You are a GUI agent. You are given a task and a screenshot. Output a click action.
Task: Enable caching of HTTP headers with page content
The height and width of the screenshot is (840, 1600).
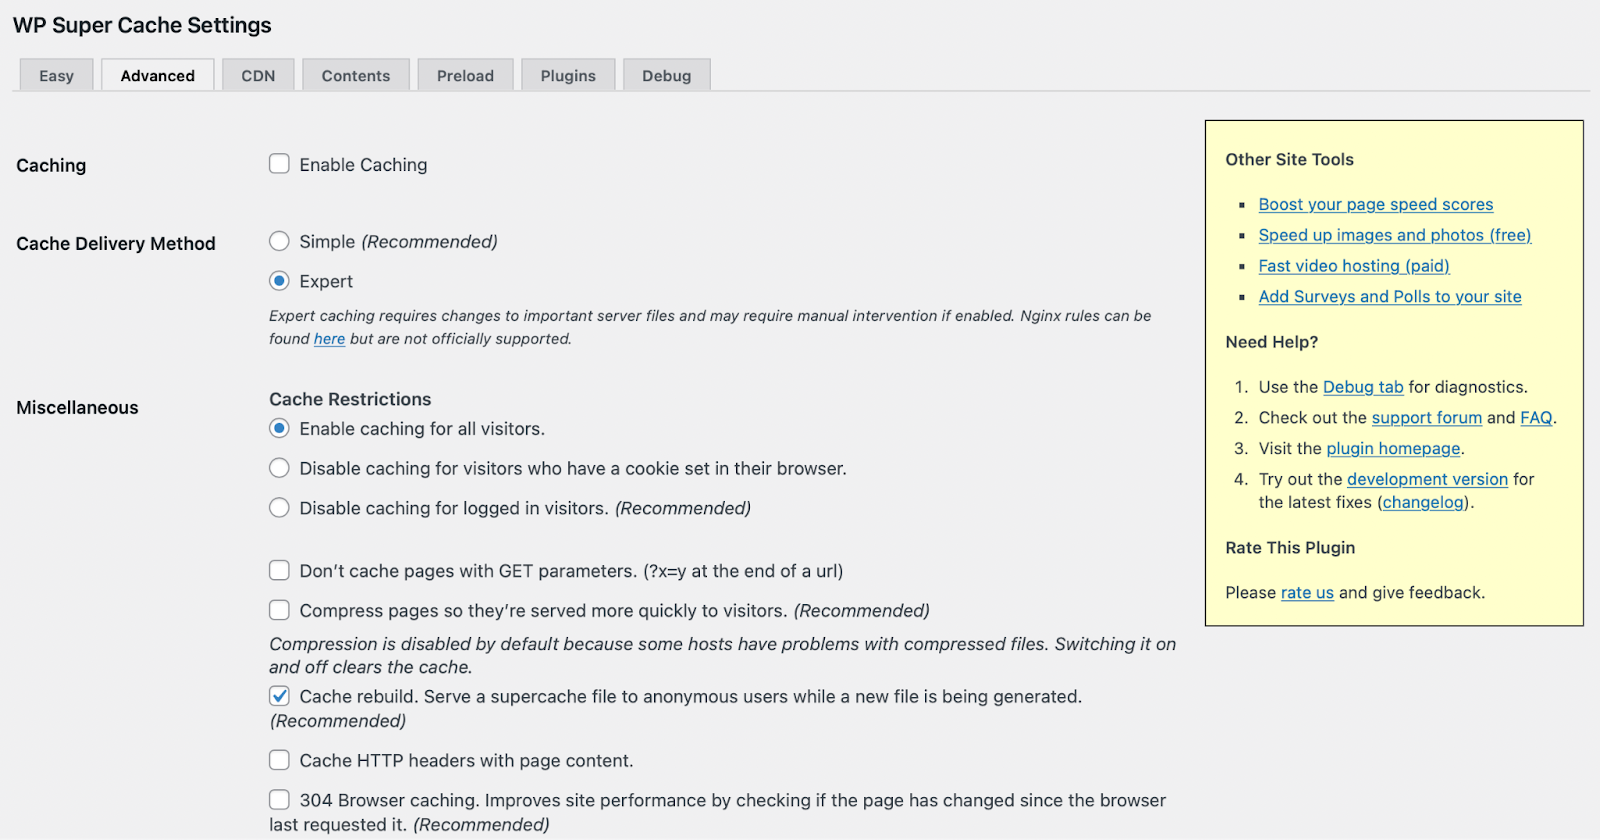(278, 760)
